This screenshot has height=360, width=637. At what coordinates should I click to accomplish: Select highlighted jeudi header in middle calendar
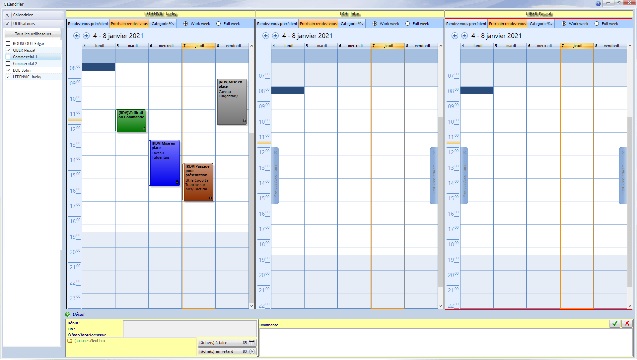(388, 46)
